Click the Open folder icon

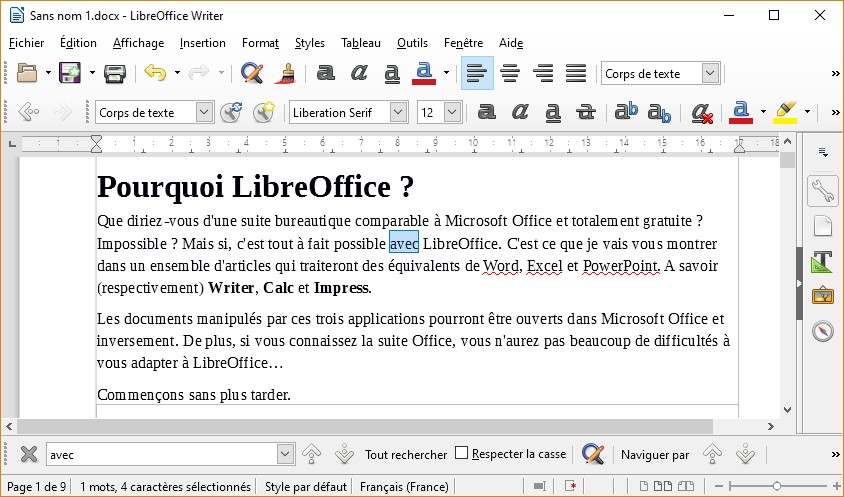(x=26, y=73)
